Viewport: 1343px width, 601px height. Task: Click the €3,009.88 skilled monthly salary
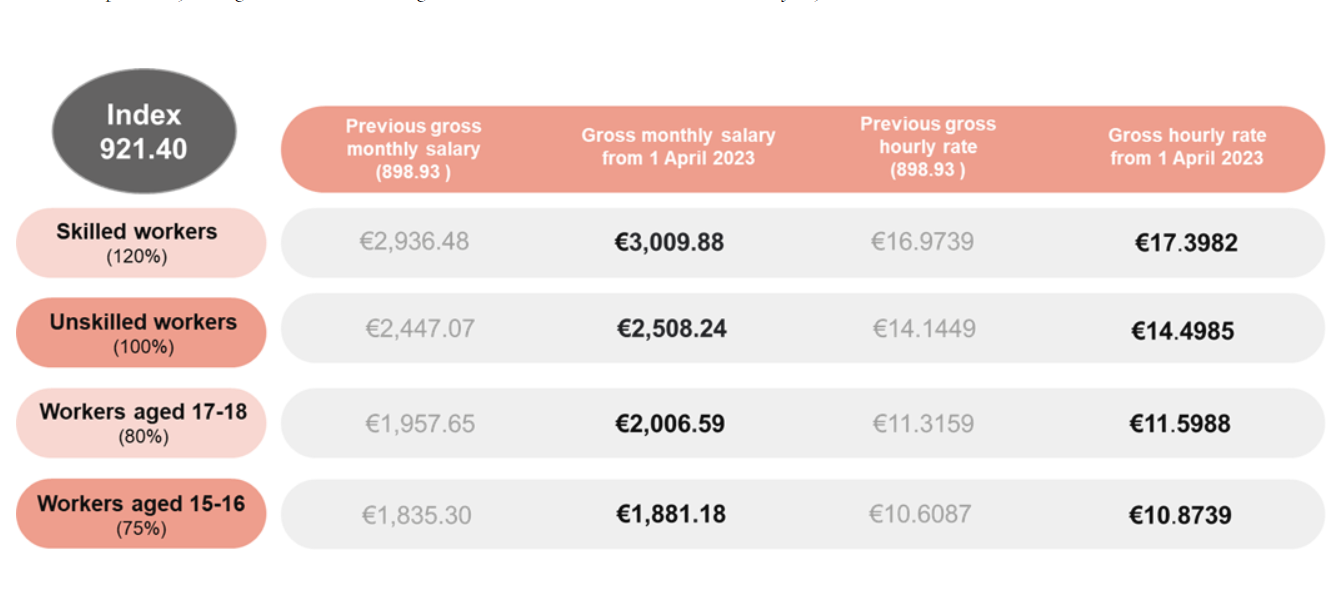[x=669, y=242]
